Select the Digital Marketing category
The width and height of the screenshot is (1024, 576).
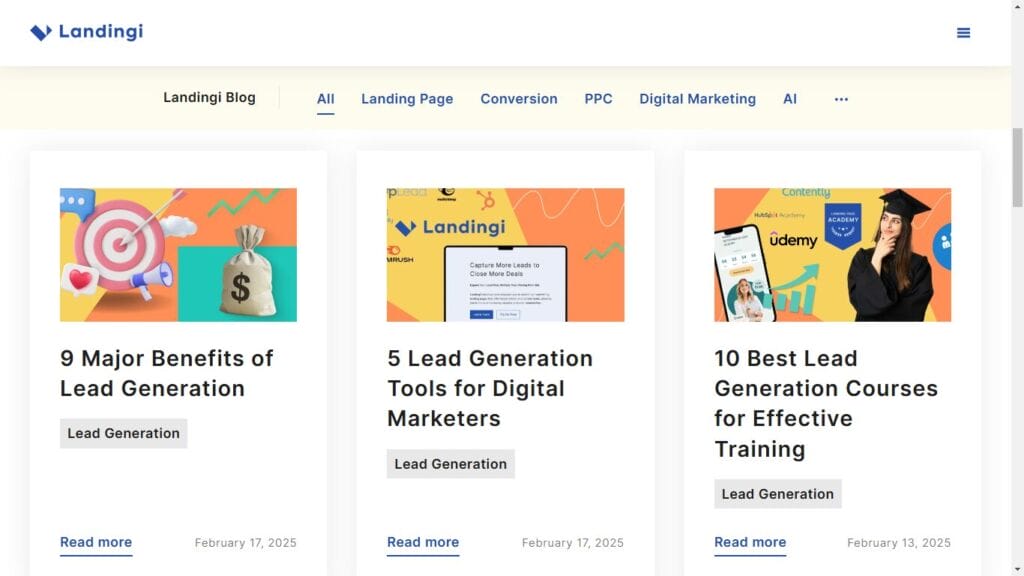point(697,99)
